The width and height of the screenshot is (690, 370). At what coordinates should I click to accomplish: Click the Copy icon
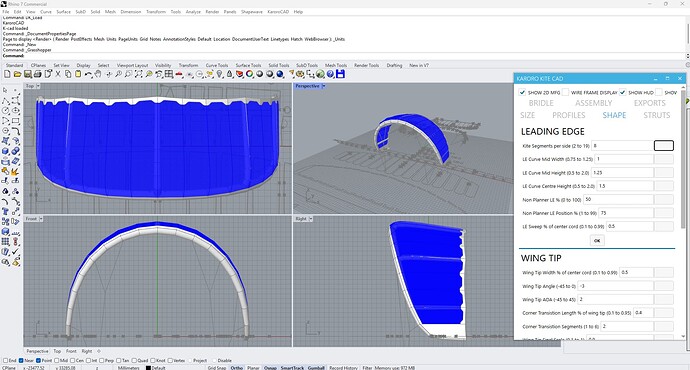click(x=68, y=74)
